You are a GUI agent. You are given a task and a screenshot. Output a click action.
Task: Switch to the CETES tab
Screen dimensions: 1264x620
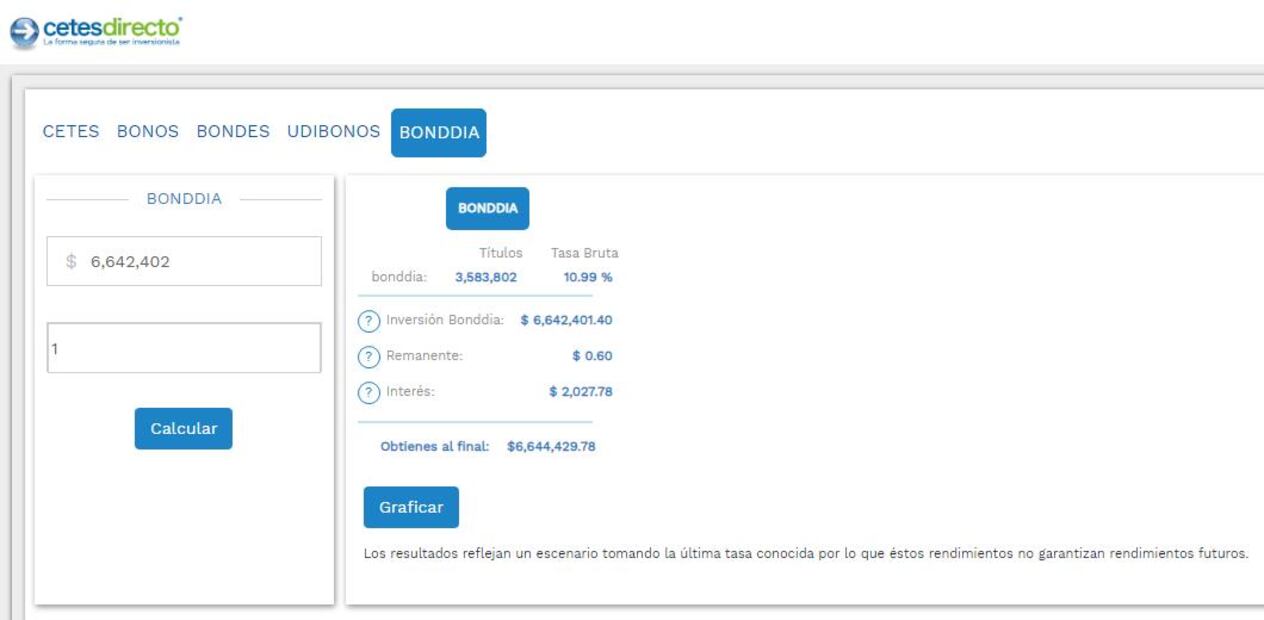click(71, 132)
